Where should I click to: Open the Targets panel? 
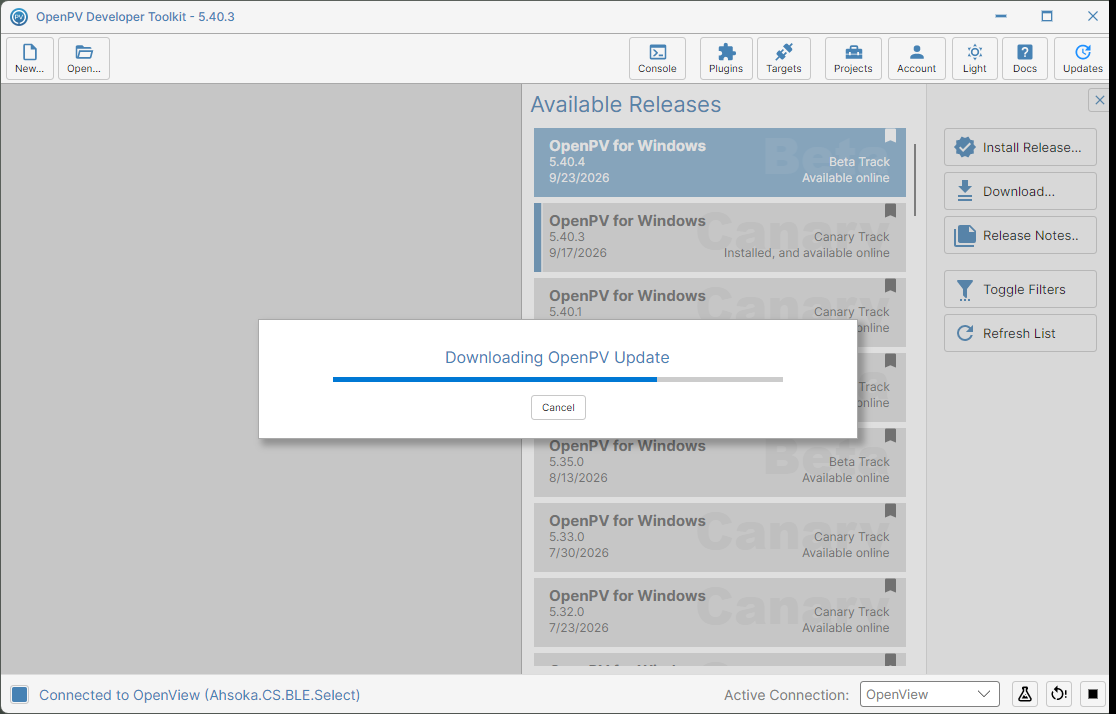pyautogui.click(x=784, y=58)
